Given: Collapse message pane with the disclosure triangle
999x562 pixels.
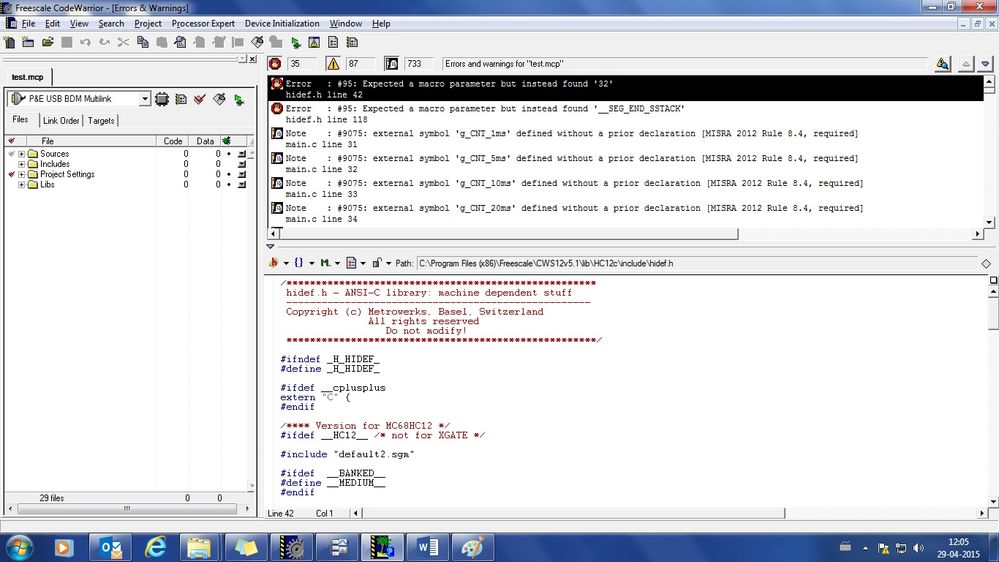Looking at the screenshot, I should tap(270, 247).
